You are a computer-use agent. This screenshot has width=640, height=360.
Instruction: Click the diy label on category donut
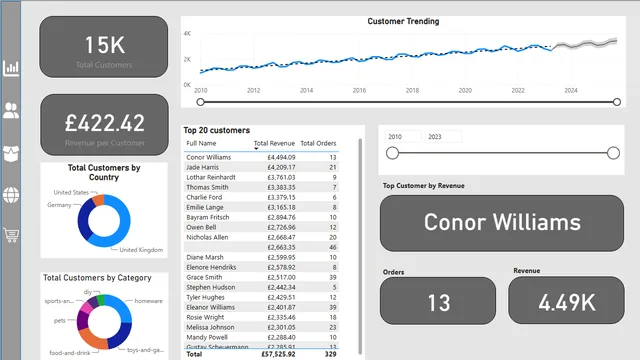tap(88, 292)
